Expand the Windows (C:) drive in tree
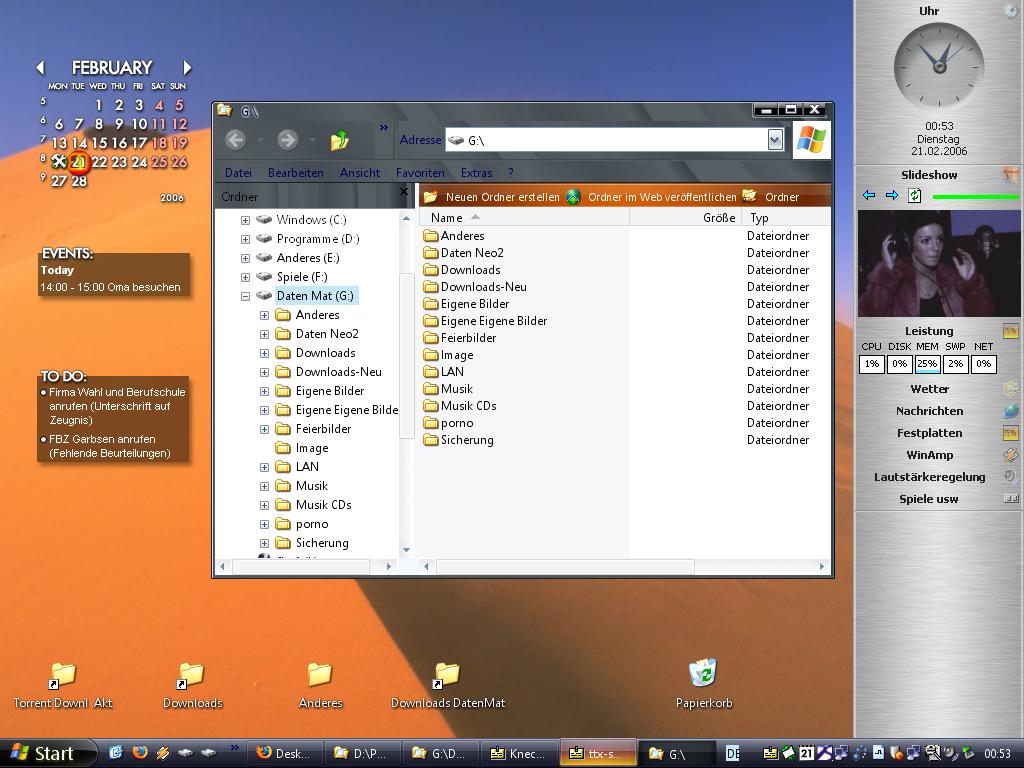 coord(245,220)
